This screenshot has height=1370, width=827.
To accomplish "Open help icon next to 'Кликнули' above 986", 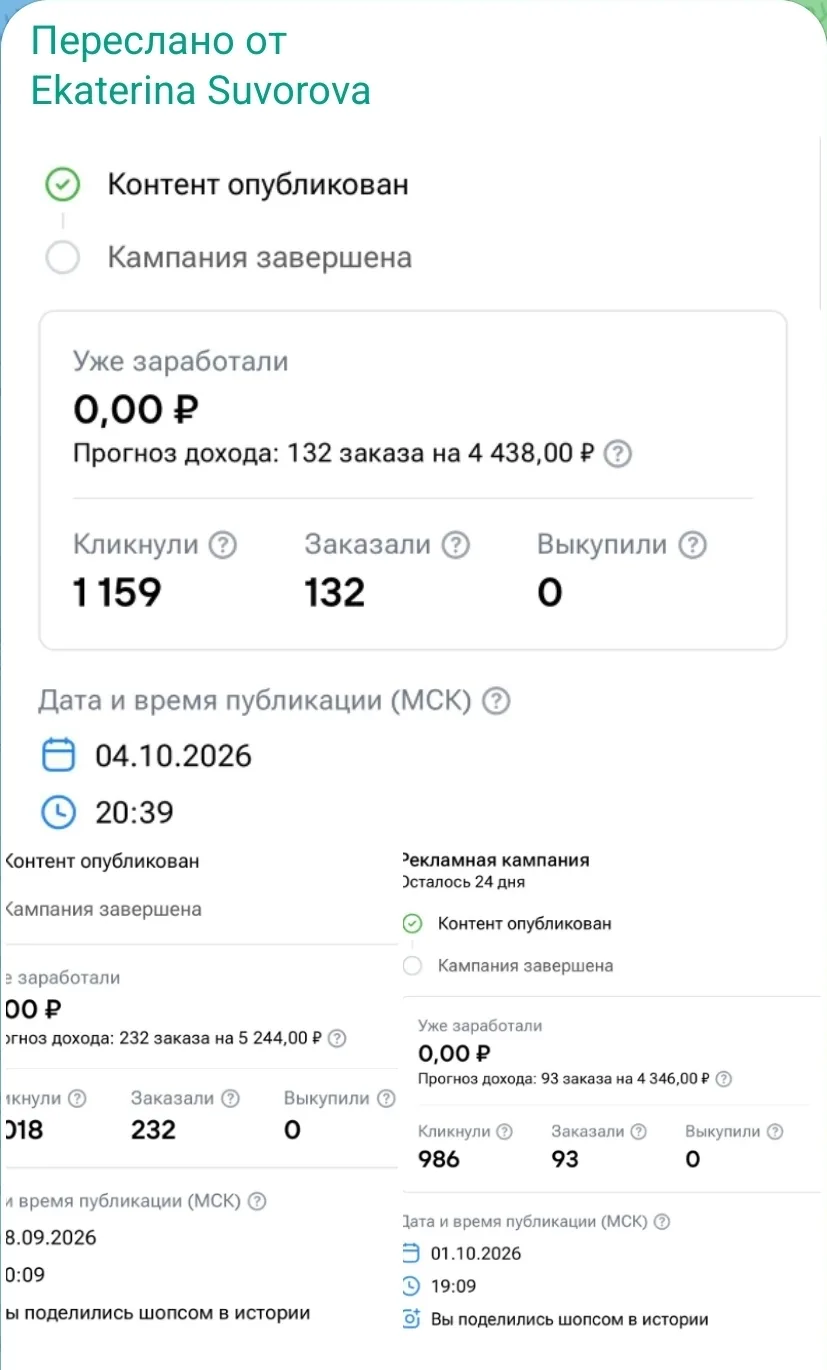I will [x=505, y=1132].
